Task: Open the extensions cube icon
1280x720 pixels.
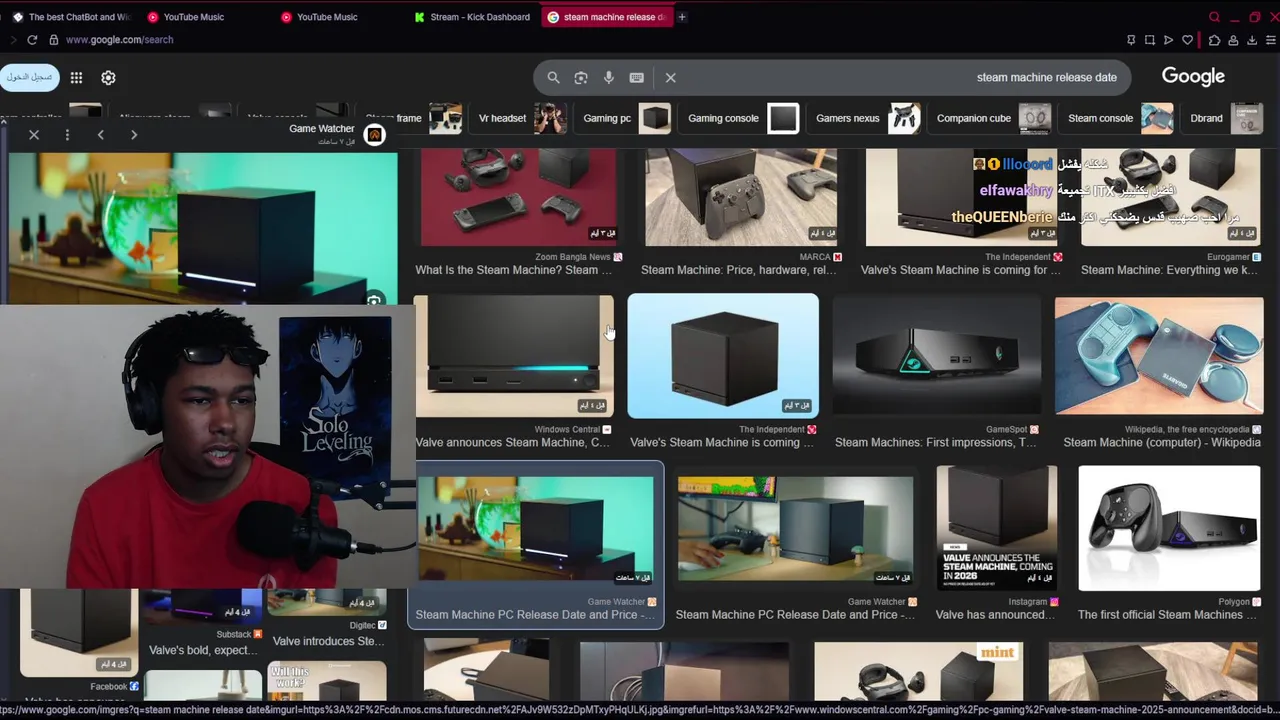Action: [x=1214, y=40]
